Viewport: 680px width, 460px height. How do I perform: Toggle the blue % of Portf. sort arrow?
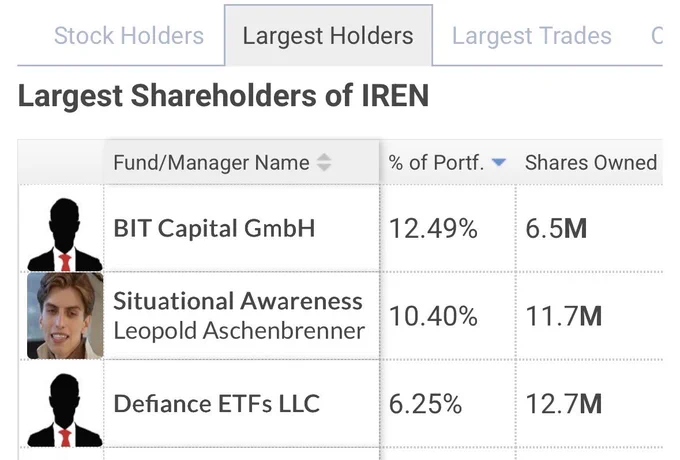tap(499, 163)
